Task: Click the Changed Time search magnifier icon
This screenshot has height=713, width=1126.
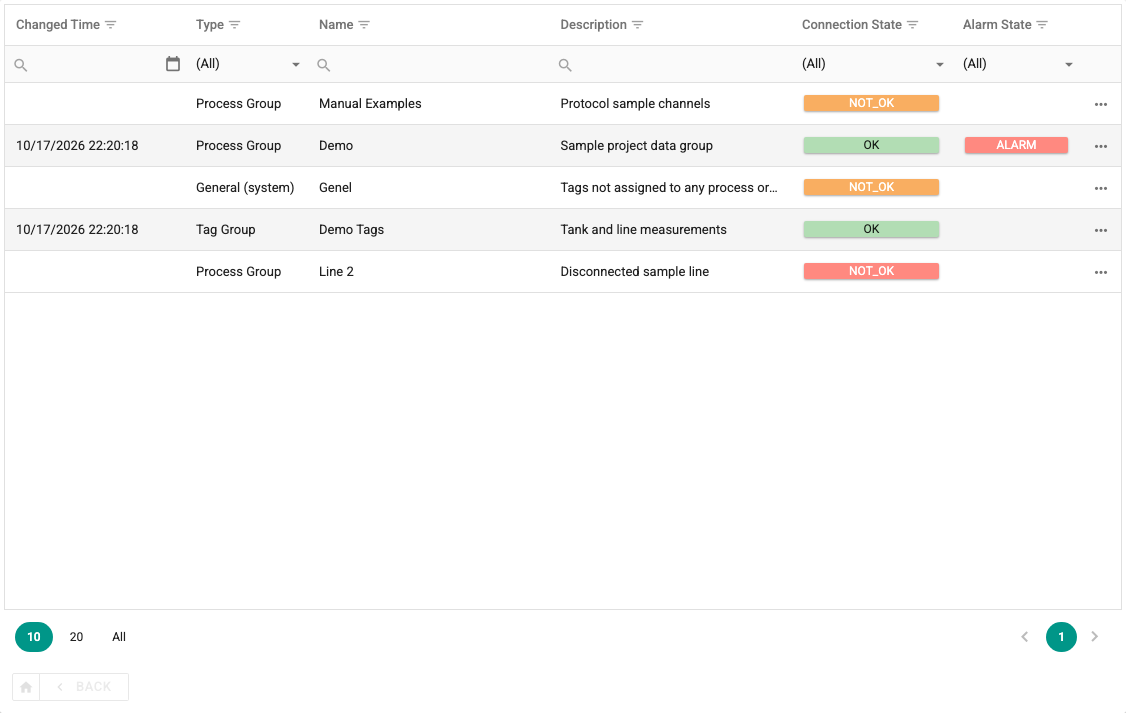Action: pyautogui.click(x=21, y=65)
